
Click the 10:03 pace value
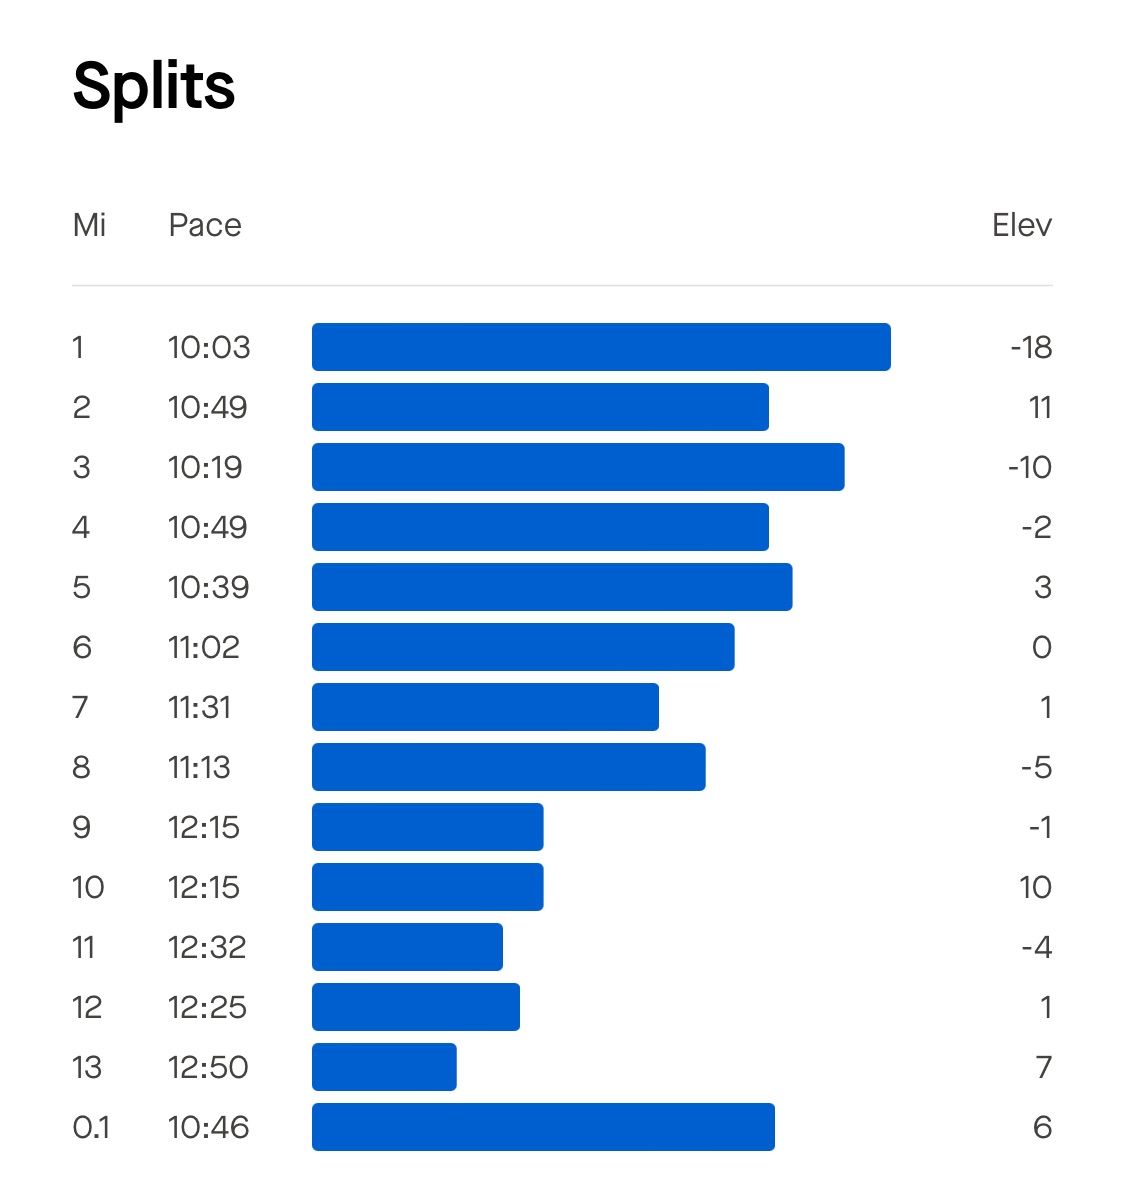tap(209, 347)
